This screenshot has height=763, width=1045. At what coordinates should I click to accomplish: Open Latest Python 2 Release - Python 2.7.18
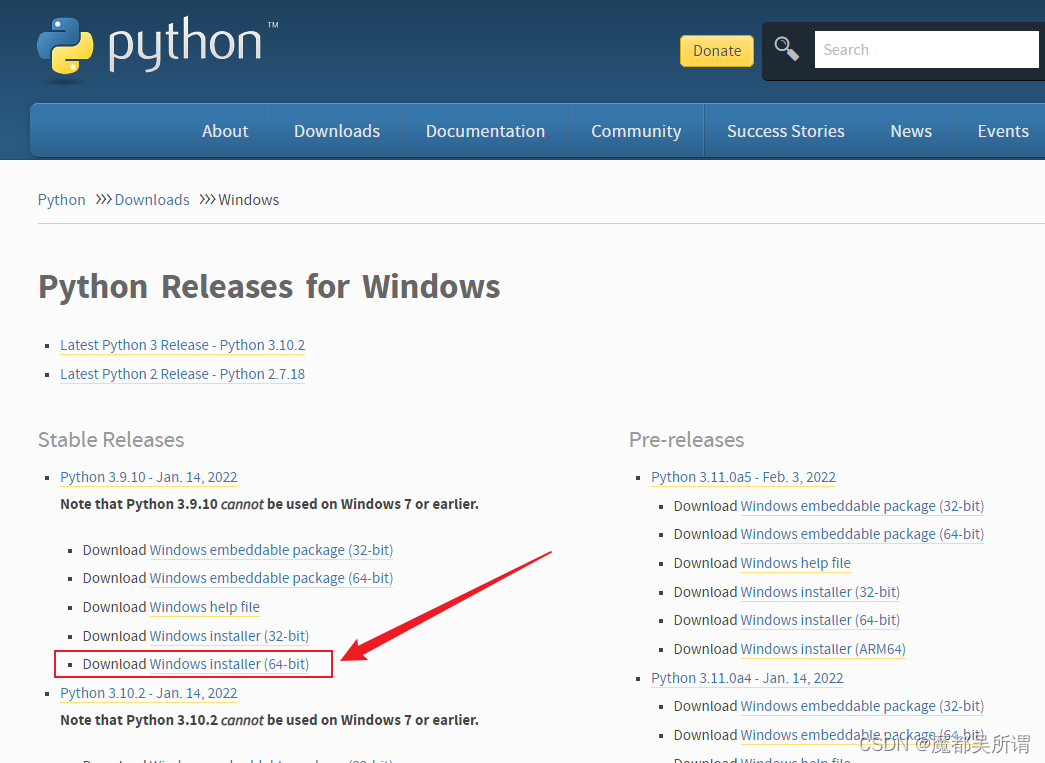[x=183, y=375]
